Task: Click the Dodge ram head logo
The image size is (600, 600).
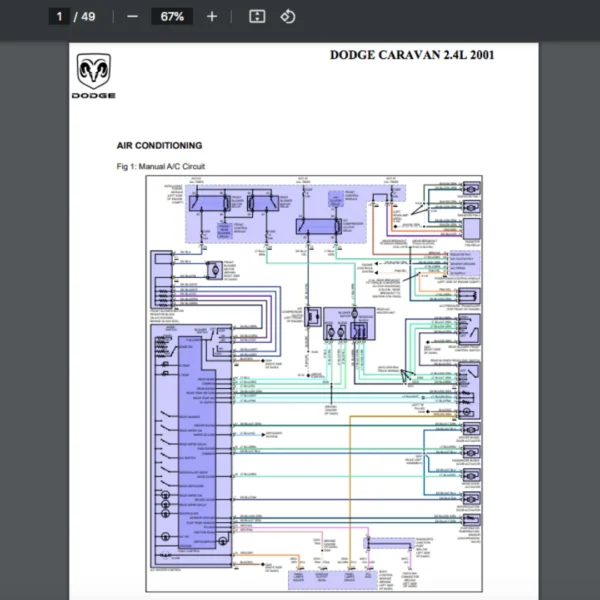Action: pos(93,71)
